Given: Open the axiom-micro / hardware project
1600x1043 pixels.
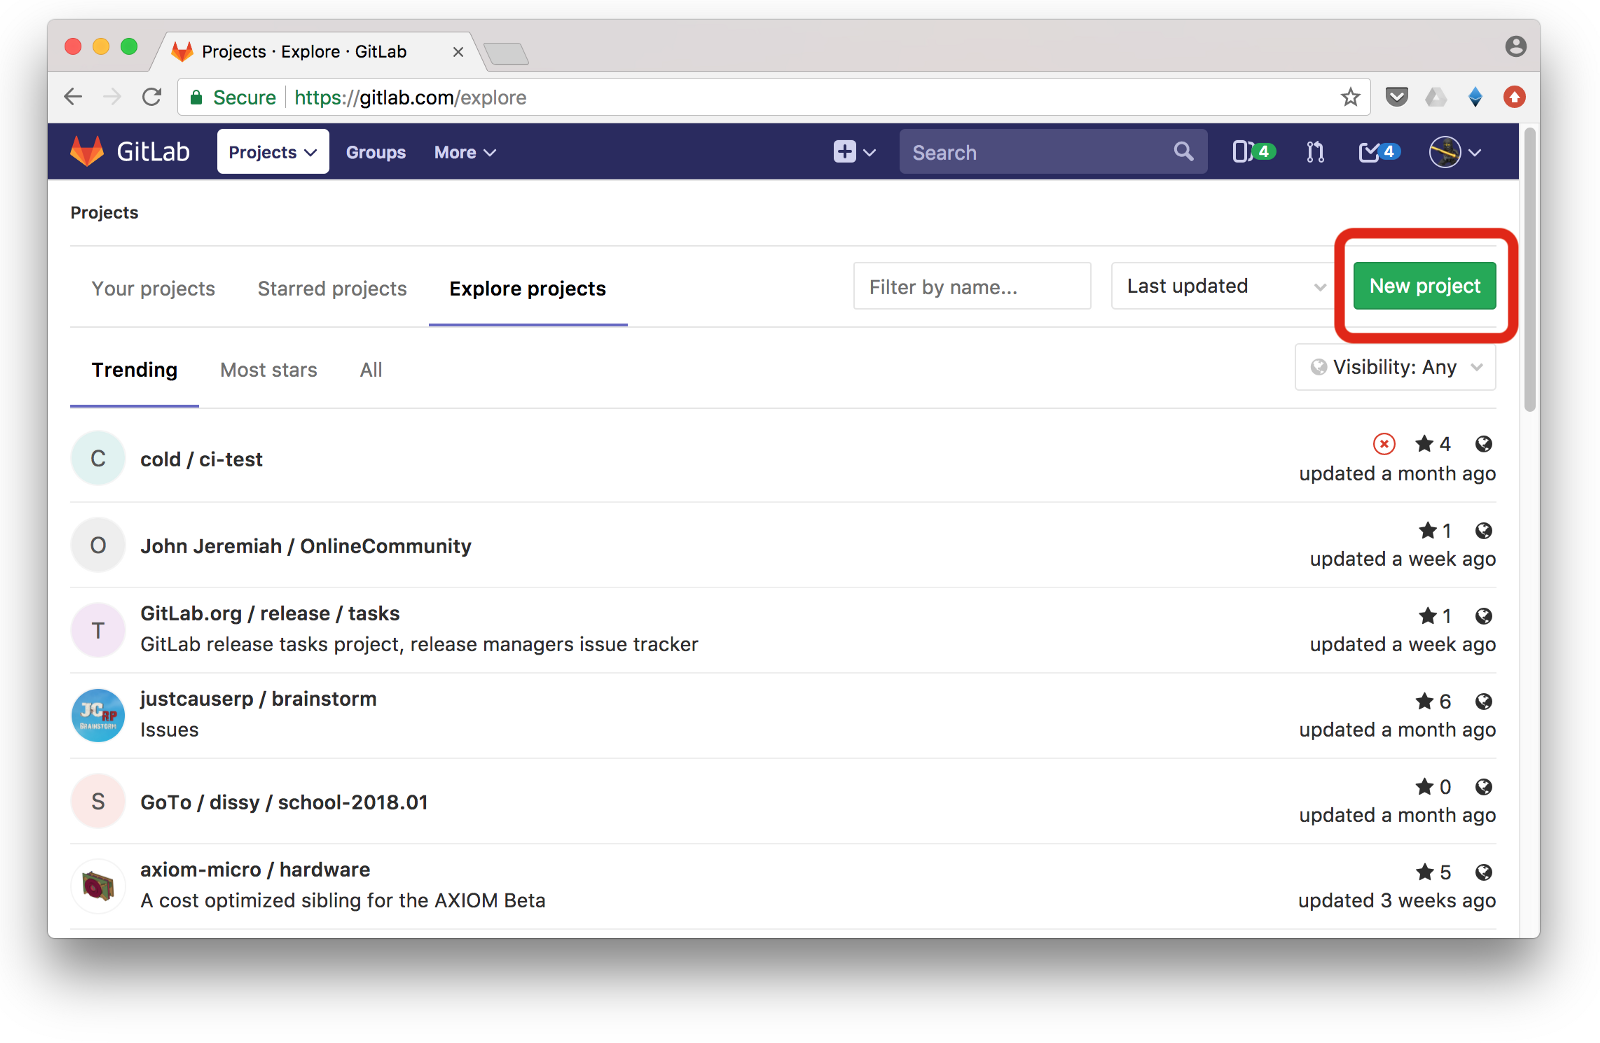Looking at the screenshot, I should [x=255, y=870].
